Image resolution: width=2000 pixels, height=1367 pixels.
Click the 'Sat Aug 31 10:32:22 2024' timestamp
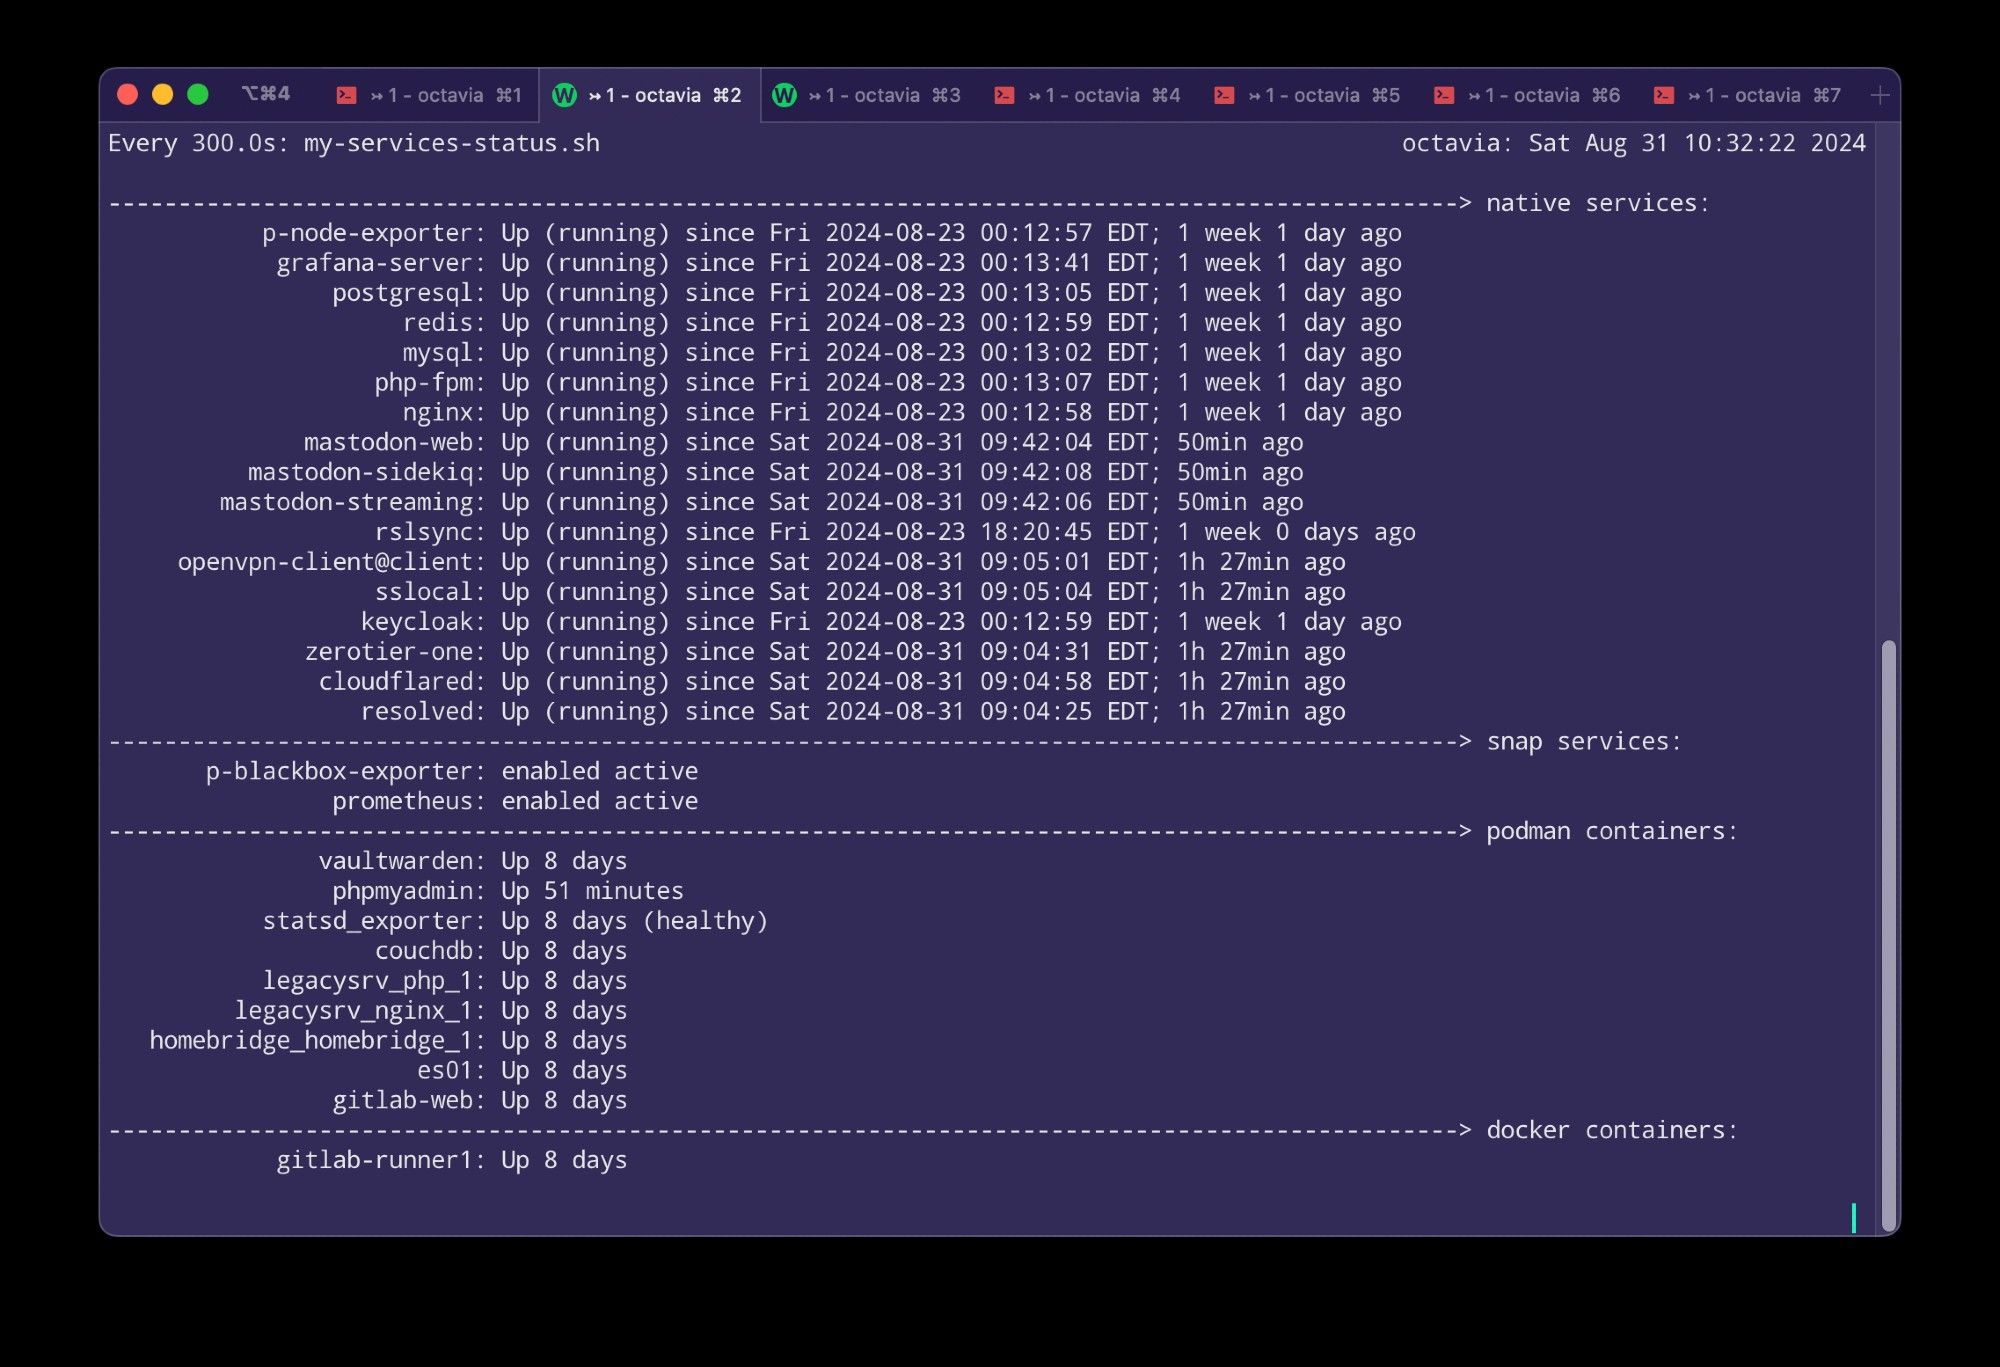(1697, 143)
